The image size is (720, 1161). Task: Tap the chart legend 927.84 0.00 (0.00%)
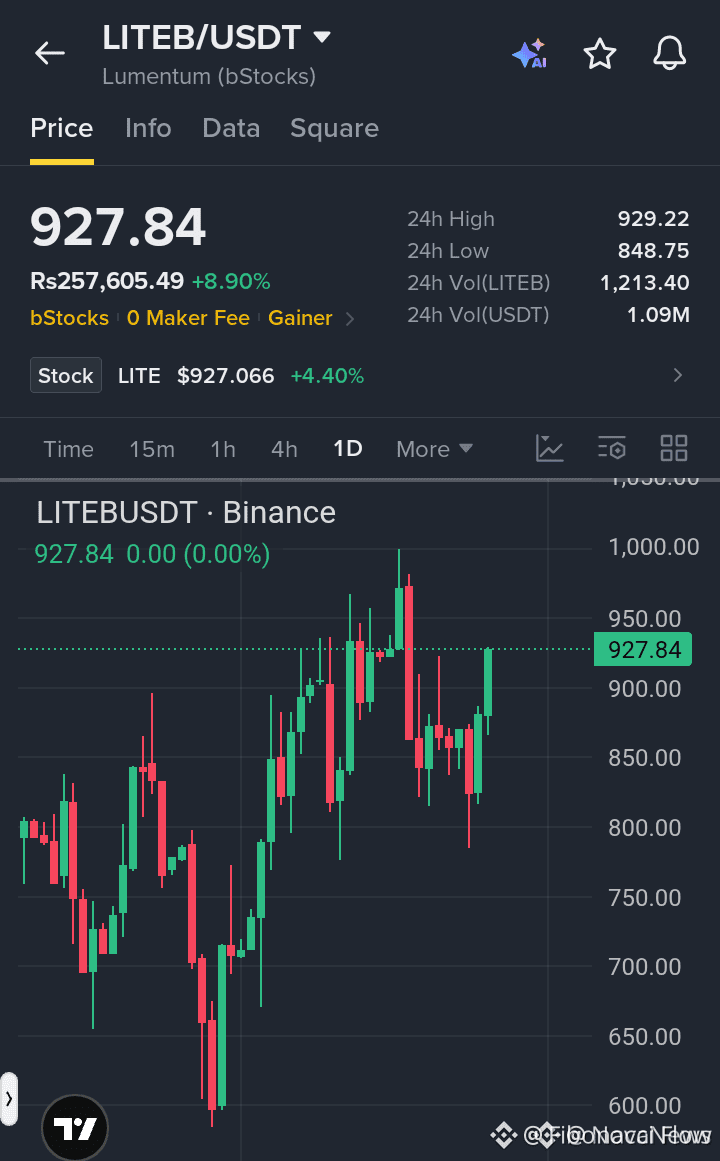pyautogui.click(x=153, y=554)
